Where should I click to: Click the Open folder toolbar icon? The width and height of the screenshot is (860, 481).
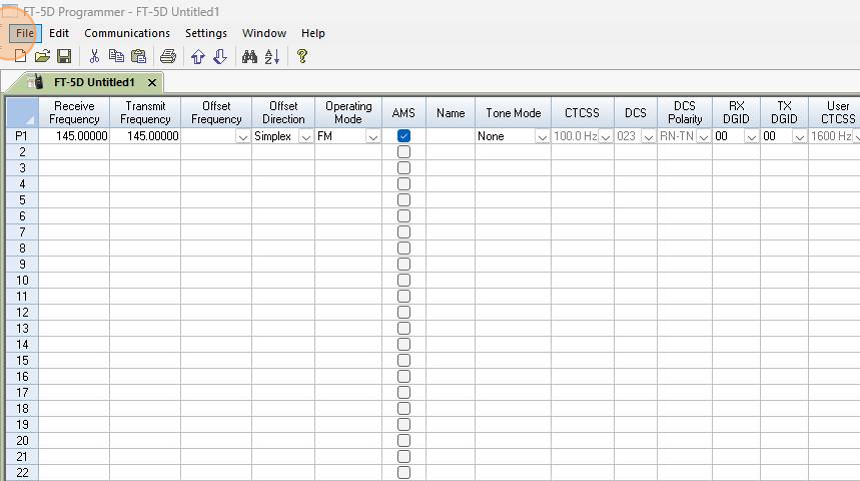[42, 56]
